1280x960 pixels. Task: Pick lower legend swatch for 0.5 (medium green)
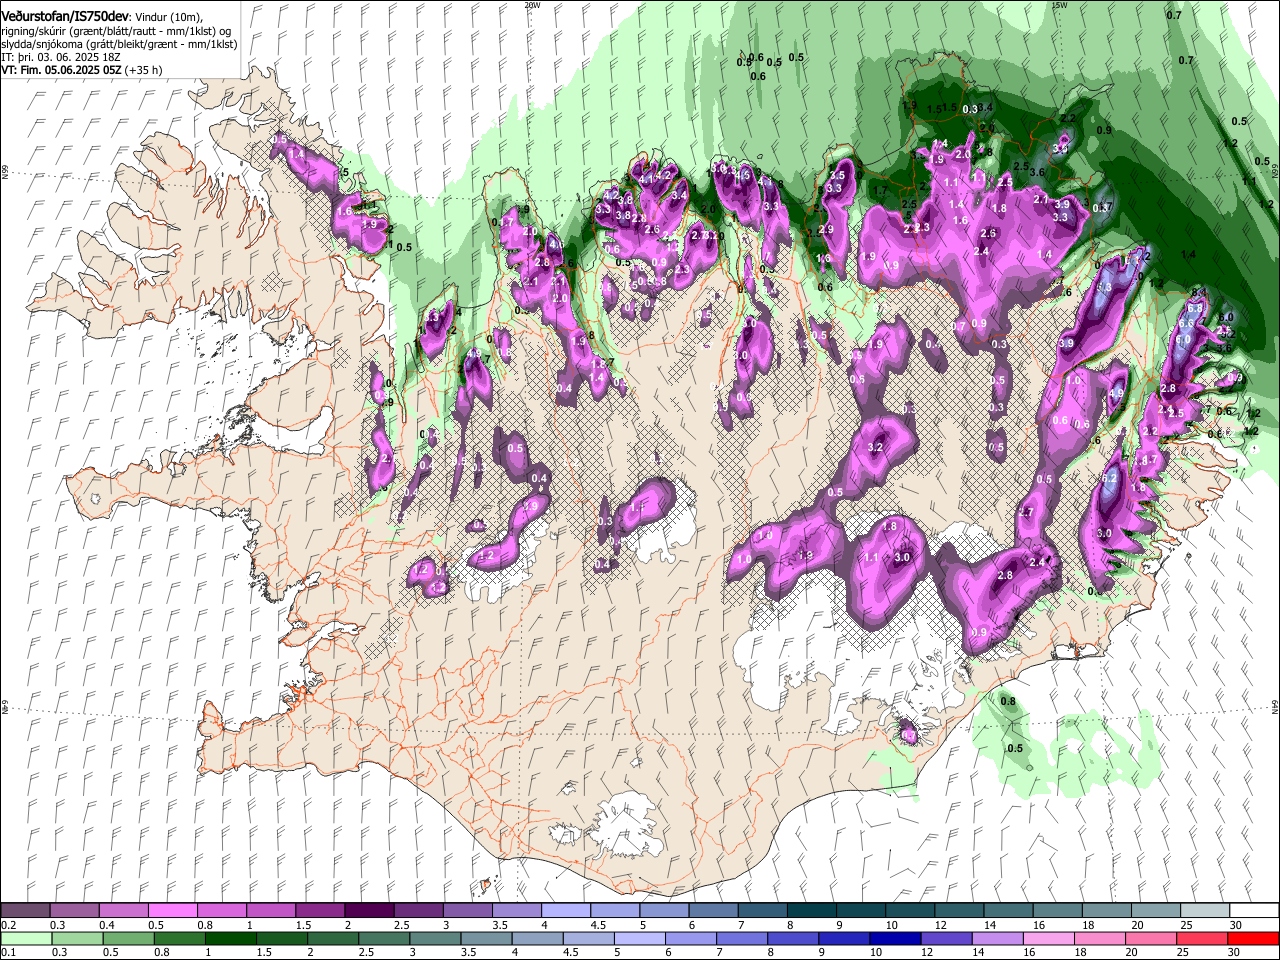point(128,938)
